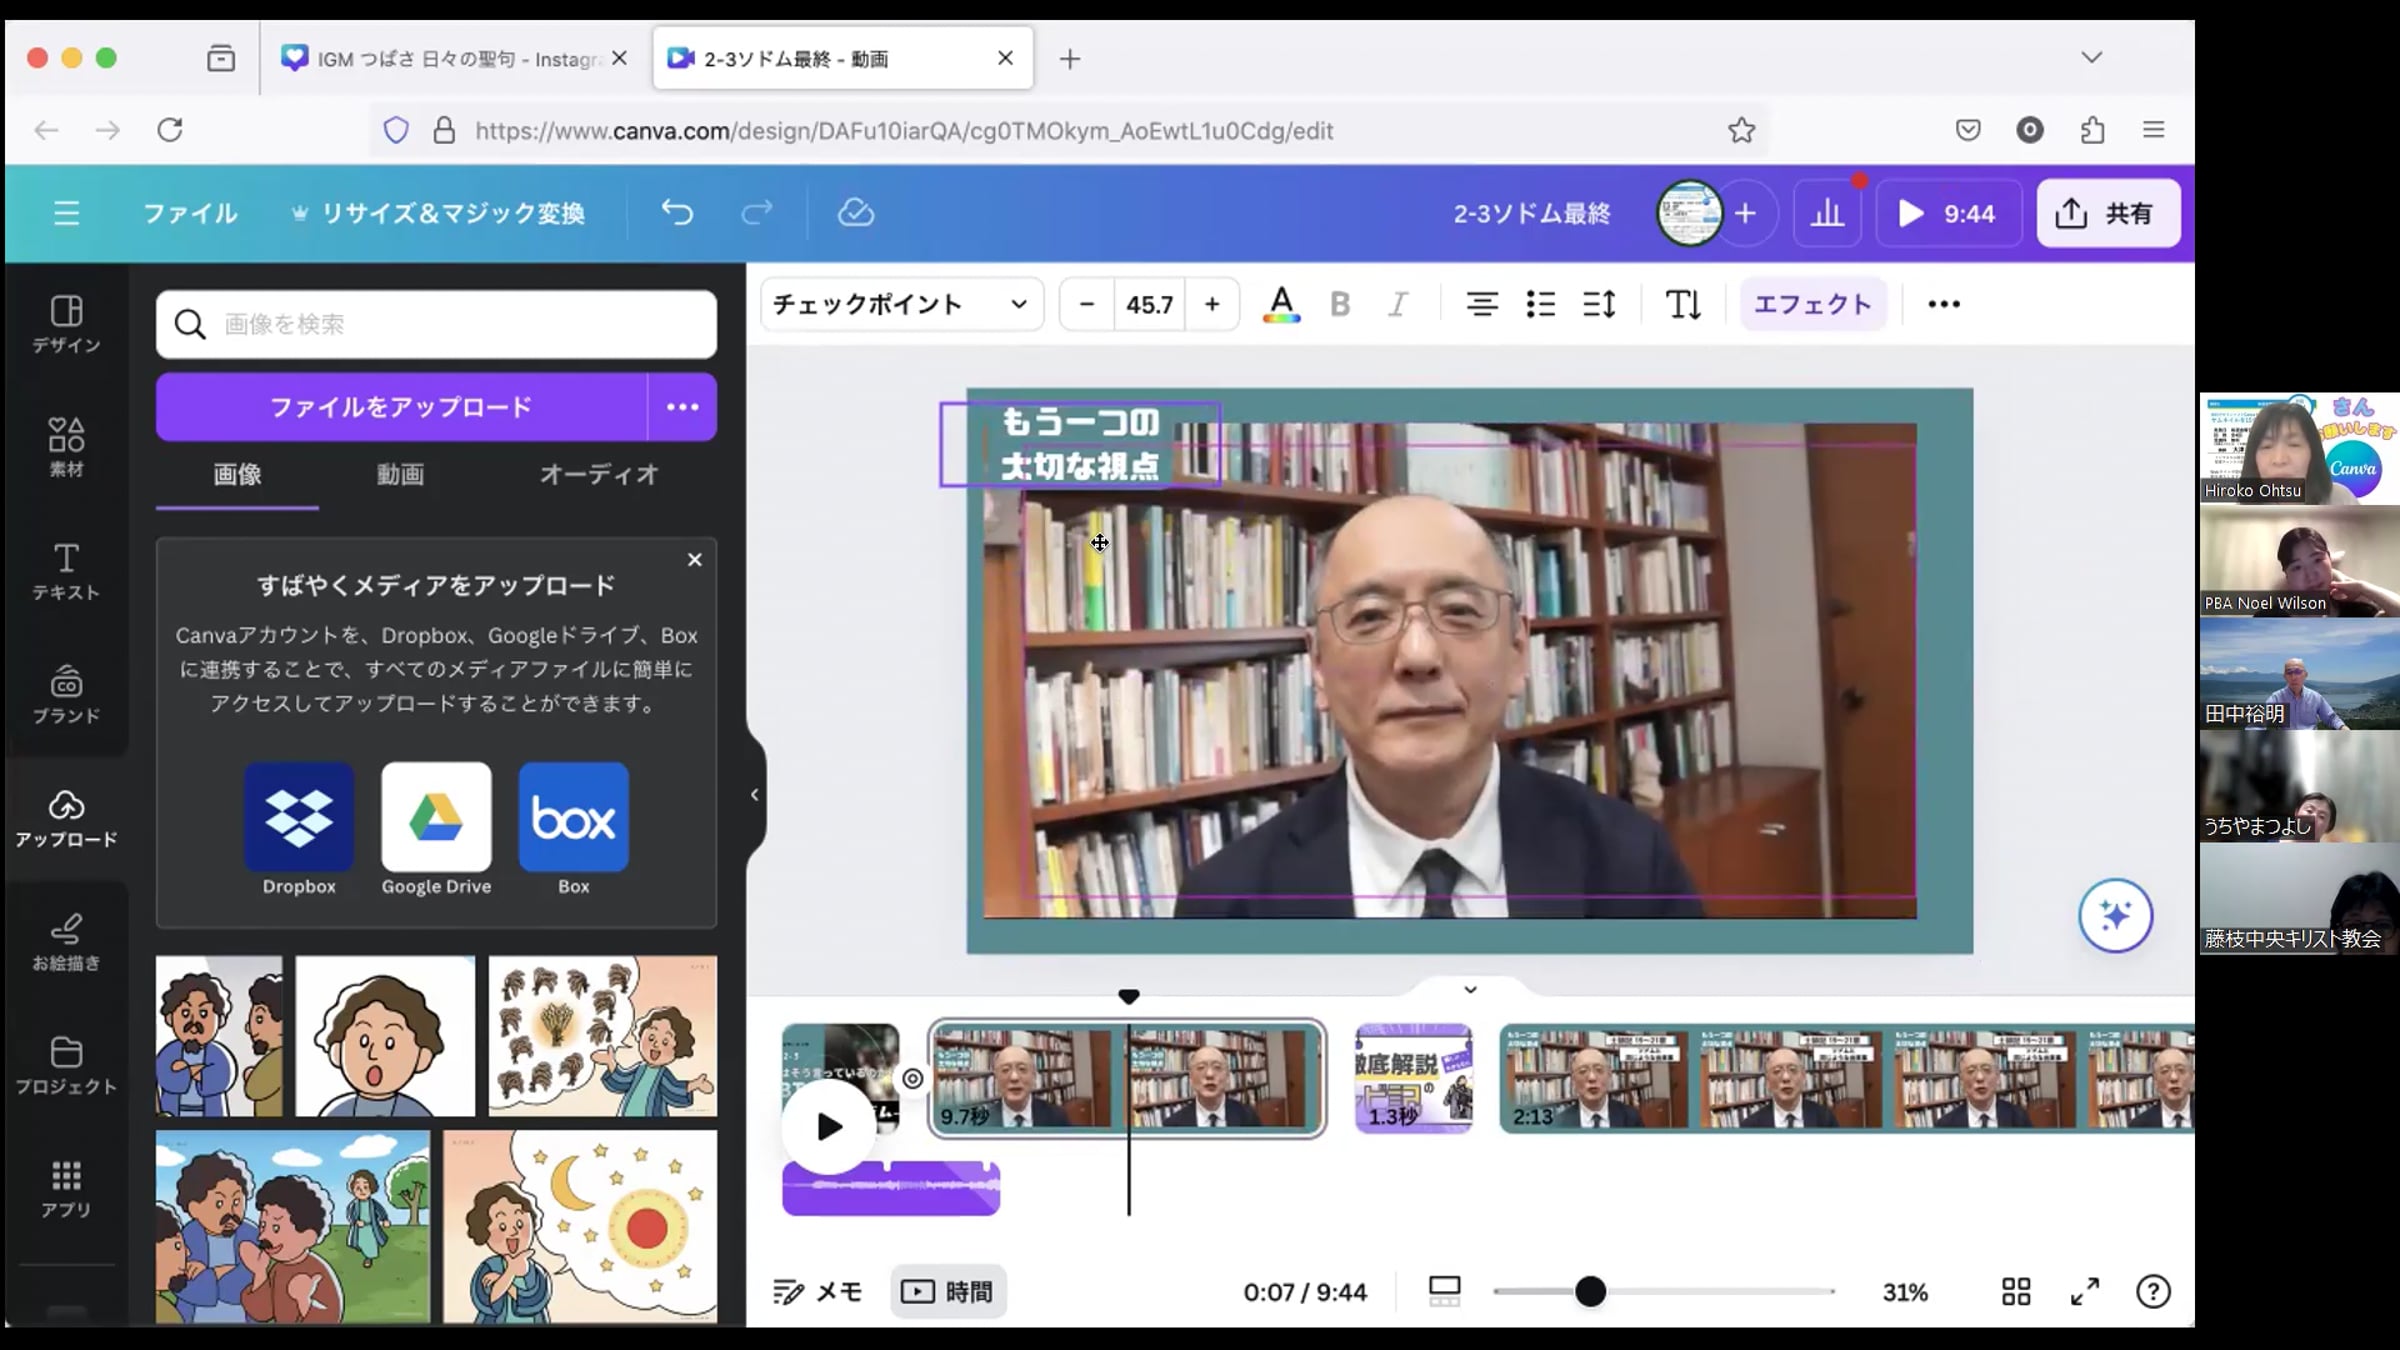Open the text color picker
2400x1350 pixels.
click(1281, 304)
